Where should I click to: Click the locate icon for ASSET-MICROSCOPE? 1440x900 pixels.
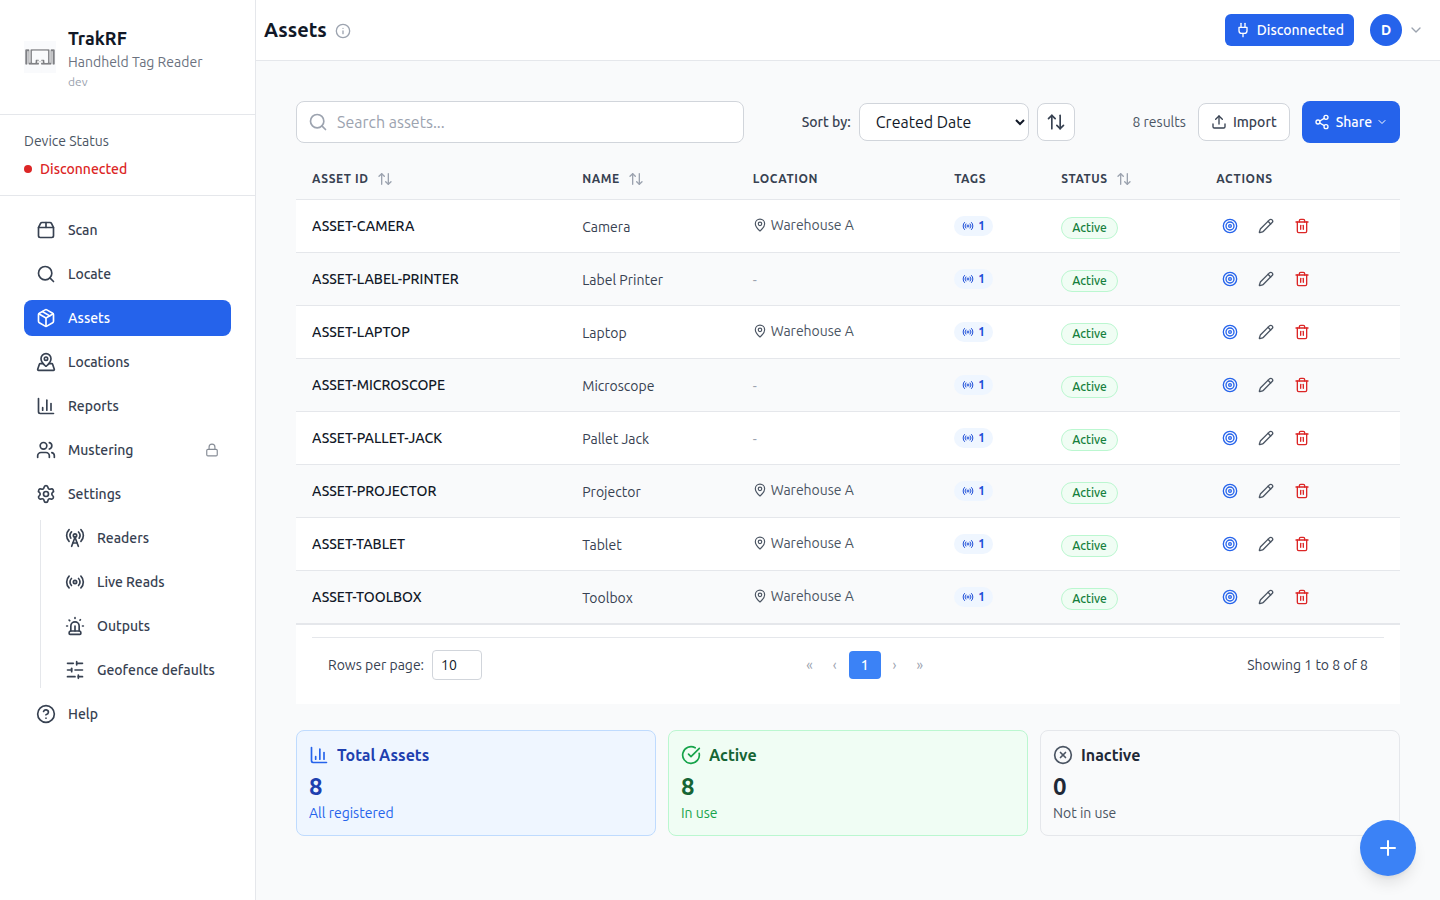(1230, 385)
